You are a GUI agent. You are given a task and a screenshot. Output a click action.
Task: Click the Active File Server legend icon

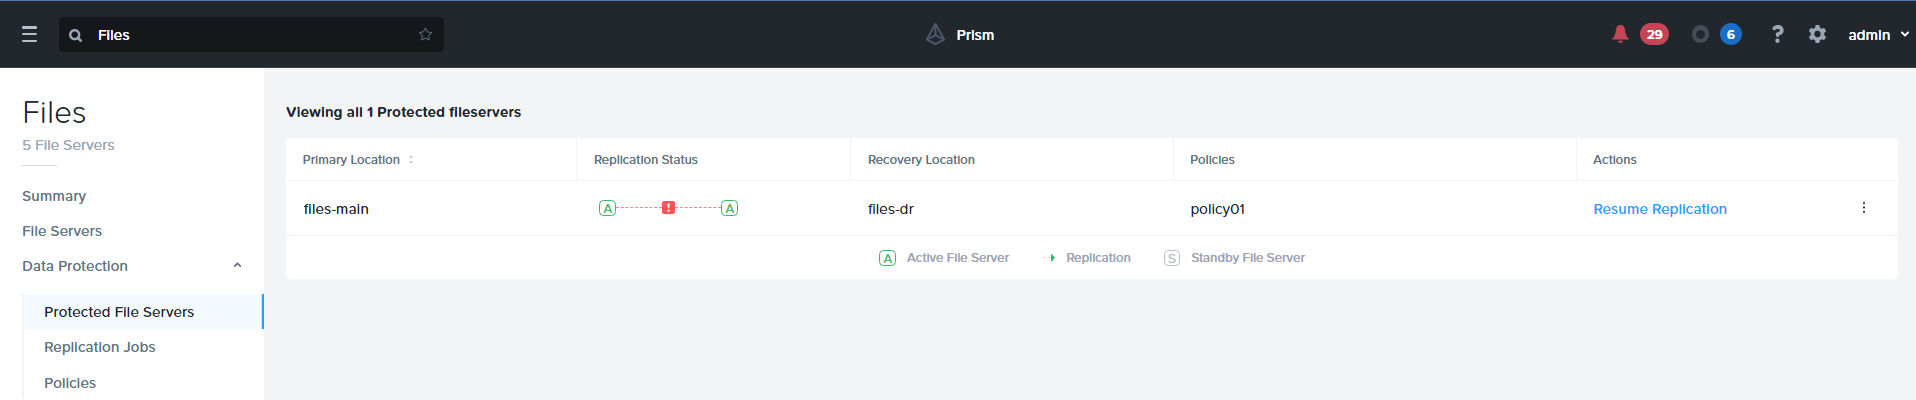pos(887,258)
